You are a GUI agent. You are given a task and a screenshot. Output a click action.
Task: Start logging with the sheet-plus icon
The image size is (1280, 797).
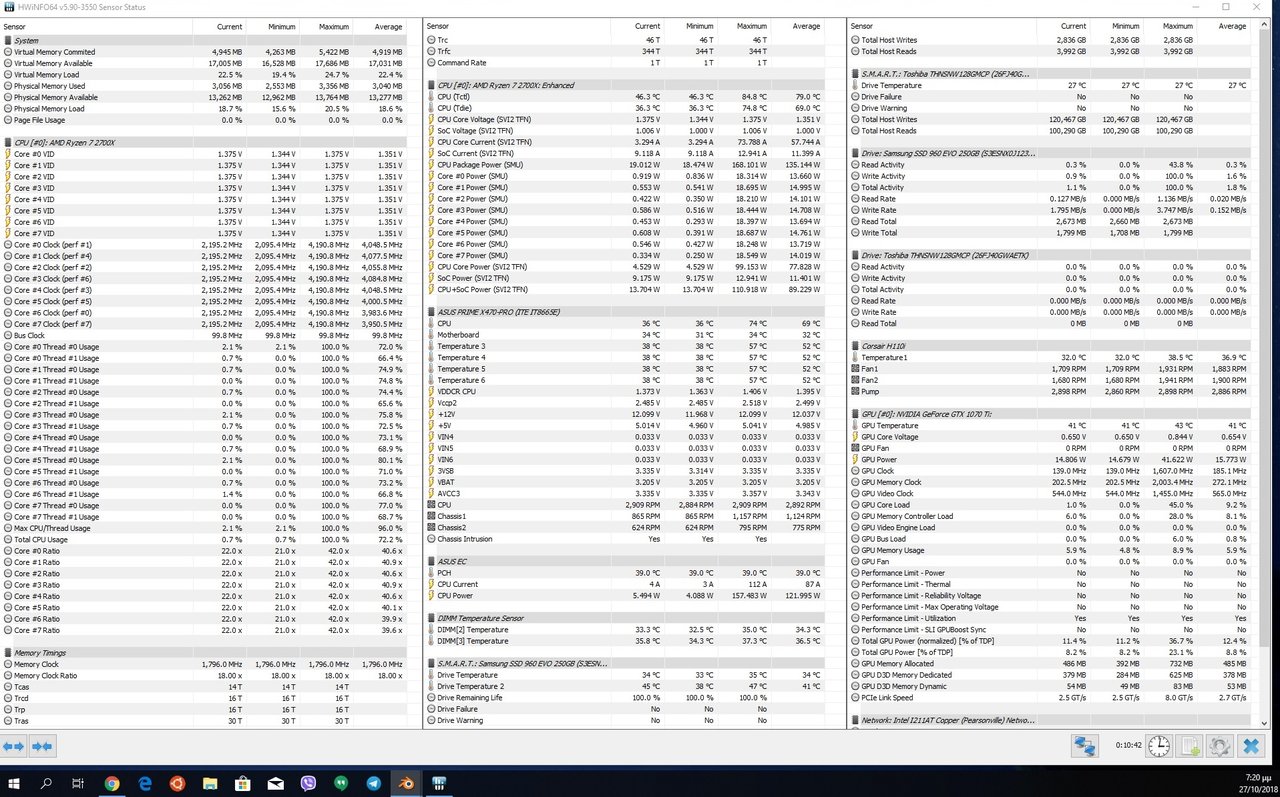tap(1190, 746)
